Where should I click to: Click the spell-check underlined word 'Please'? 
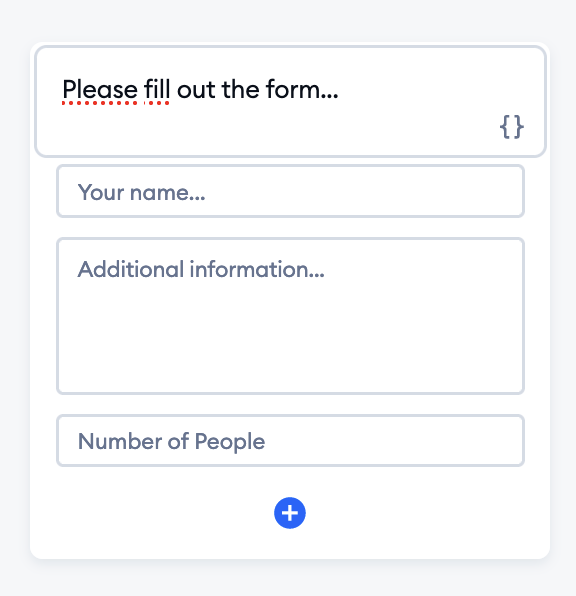100,90
